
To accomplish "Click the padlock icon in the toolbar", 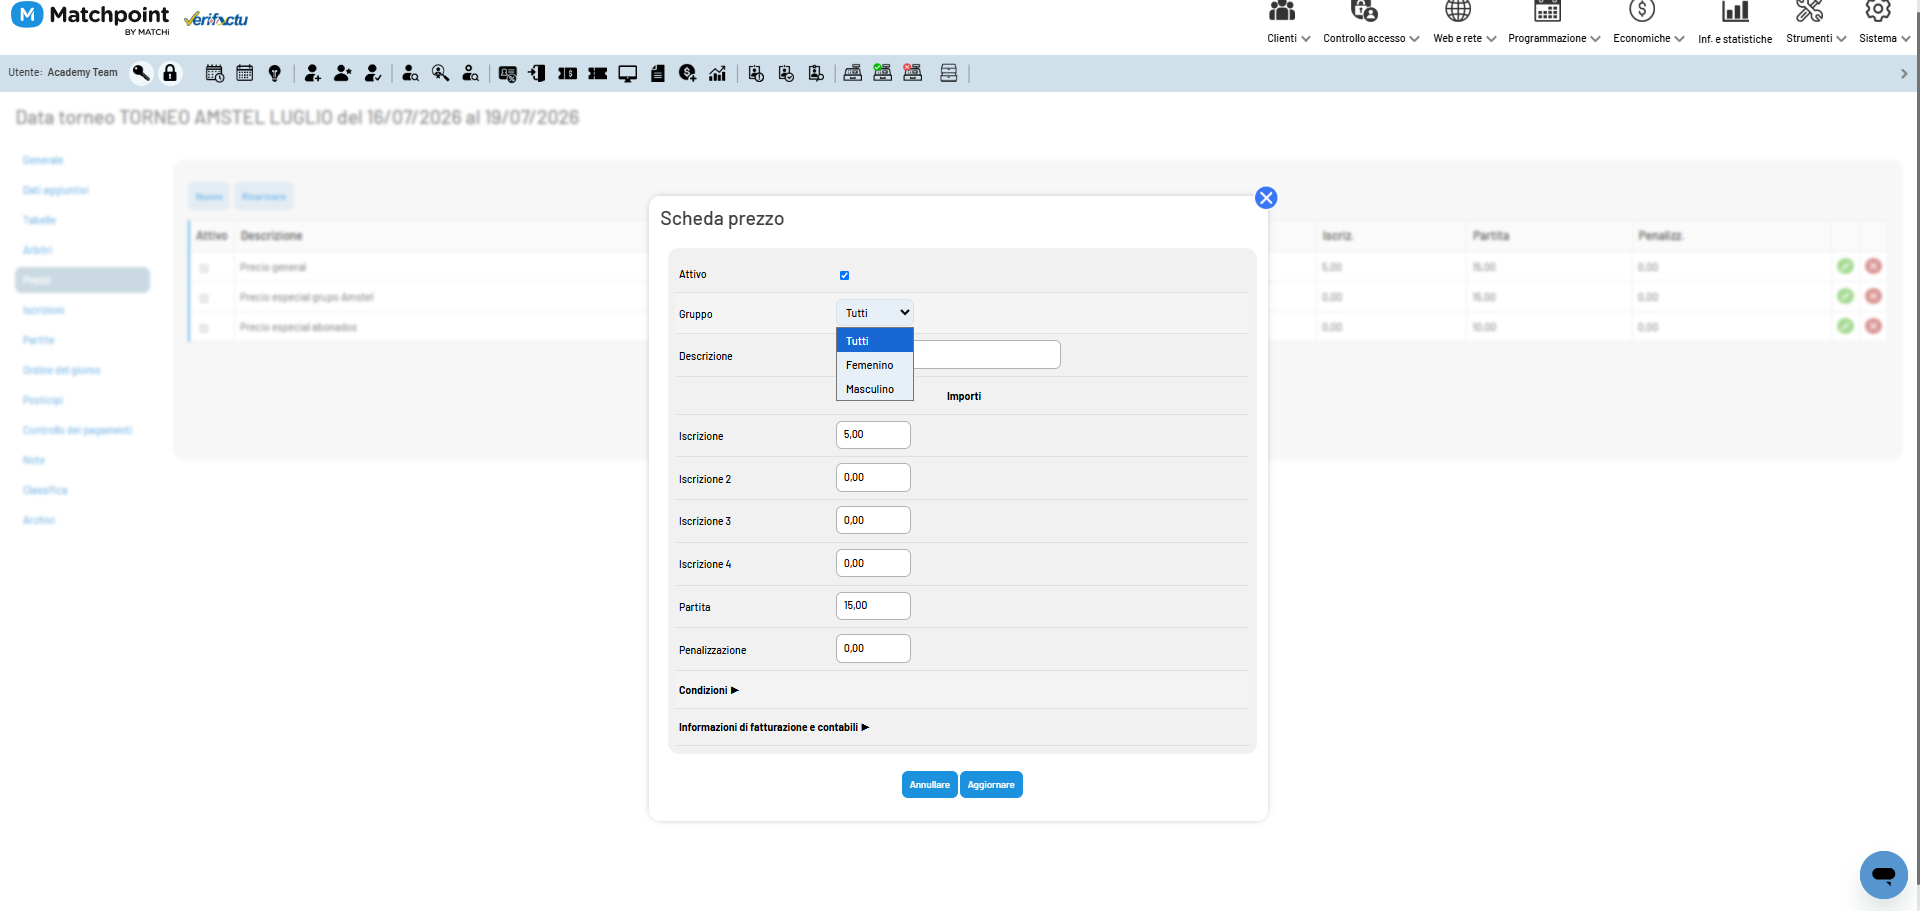I will pyautogui.click(x=170, y=73).
